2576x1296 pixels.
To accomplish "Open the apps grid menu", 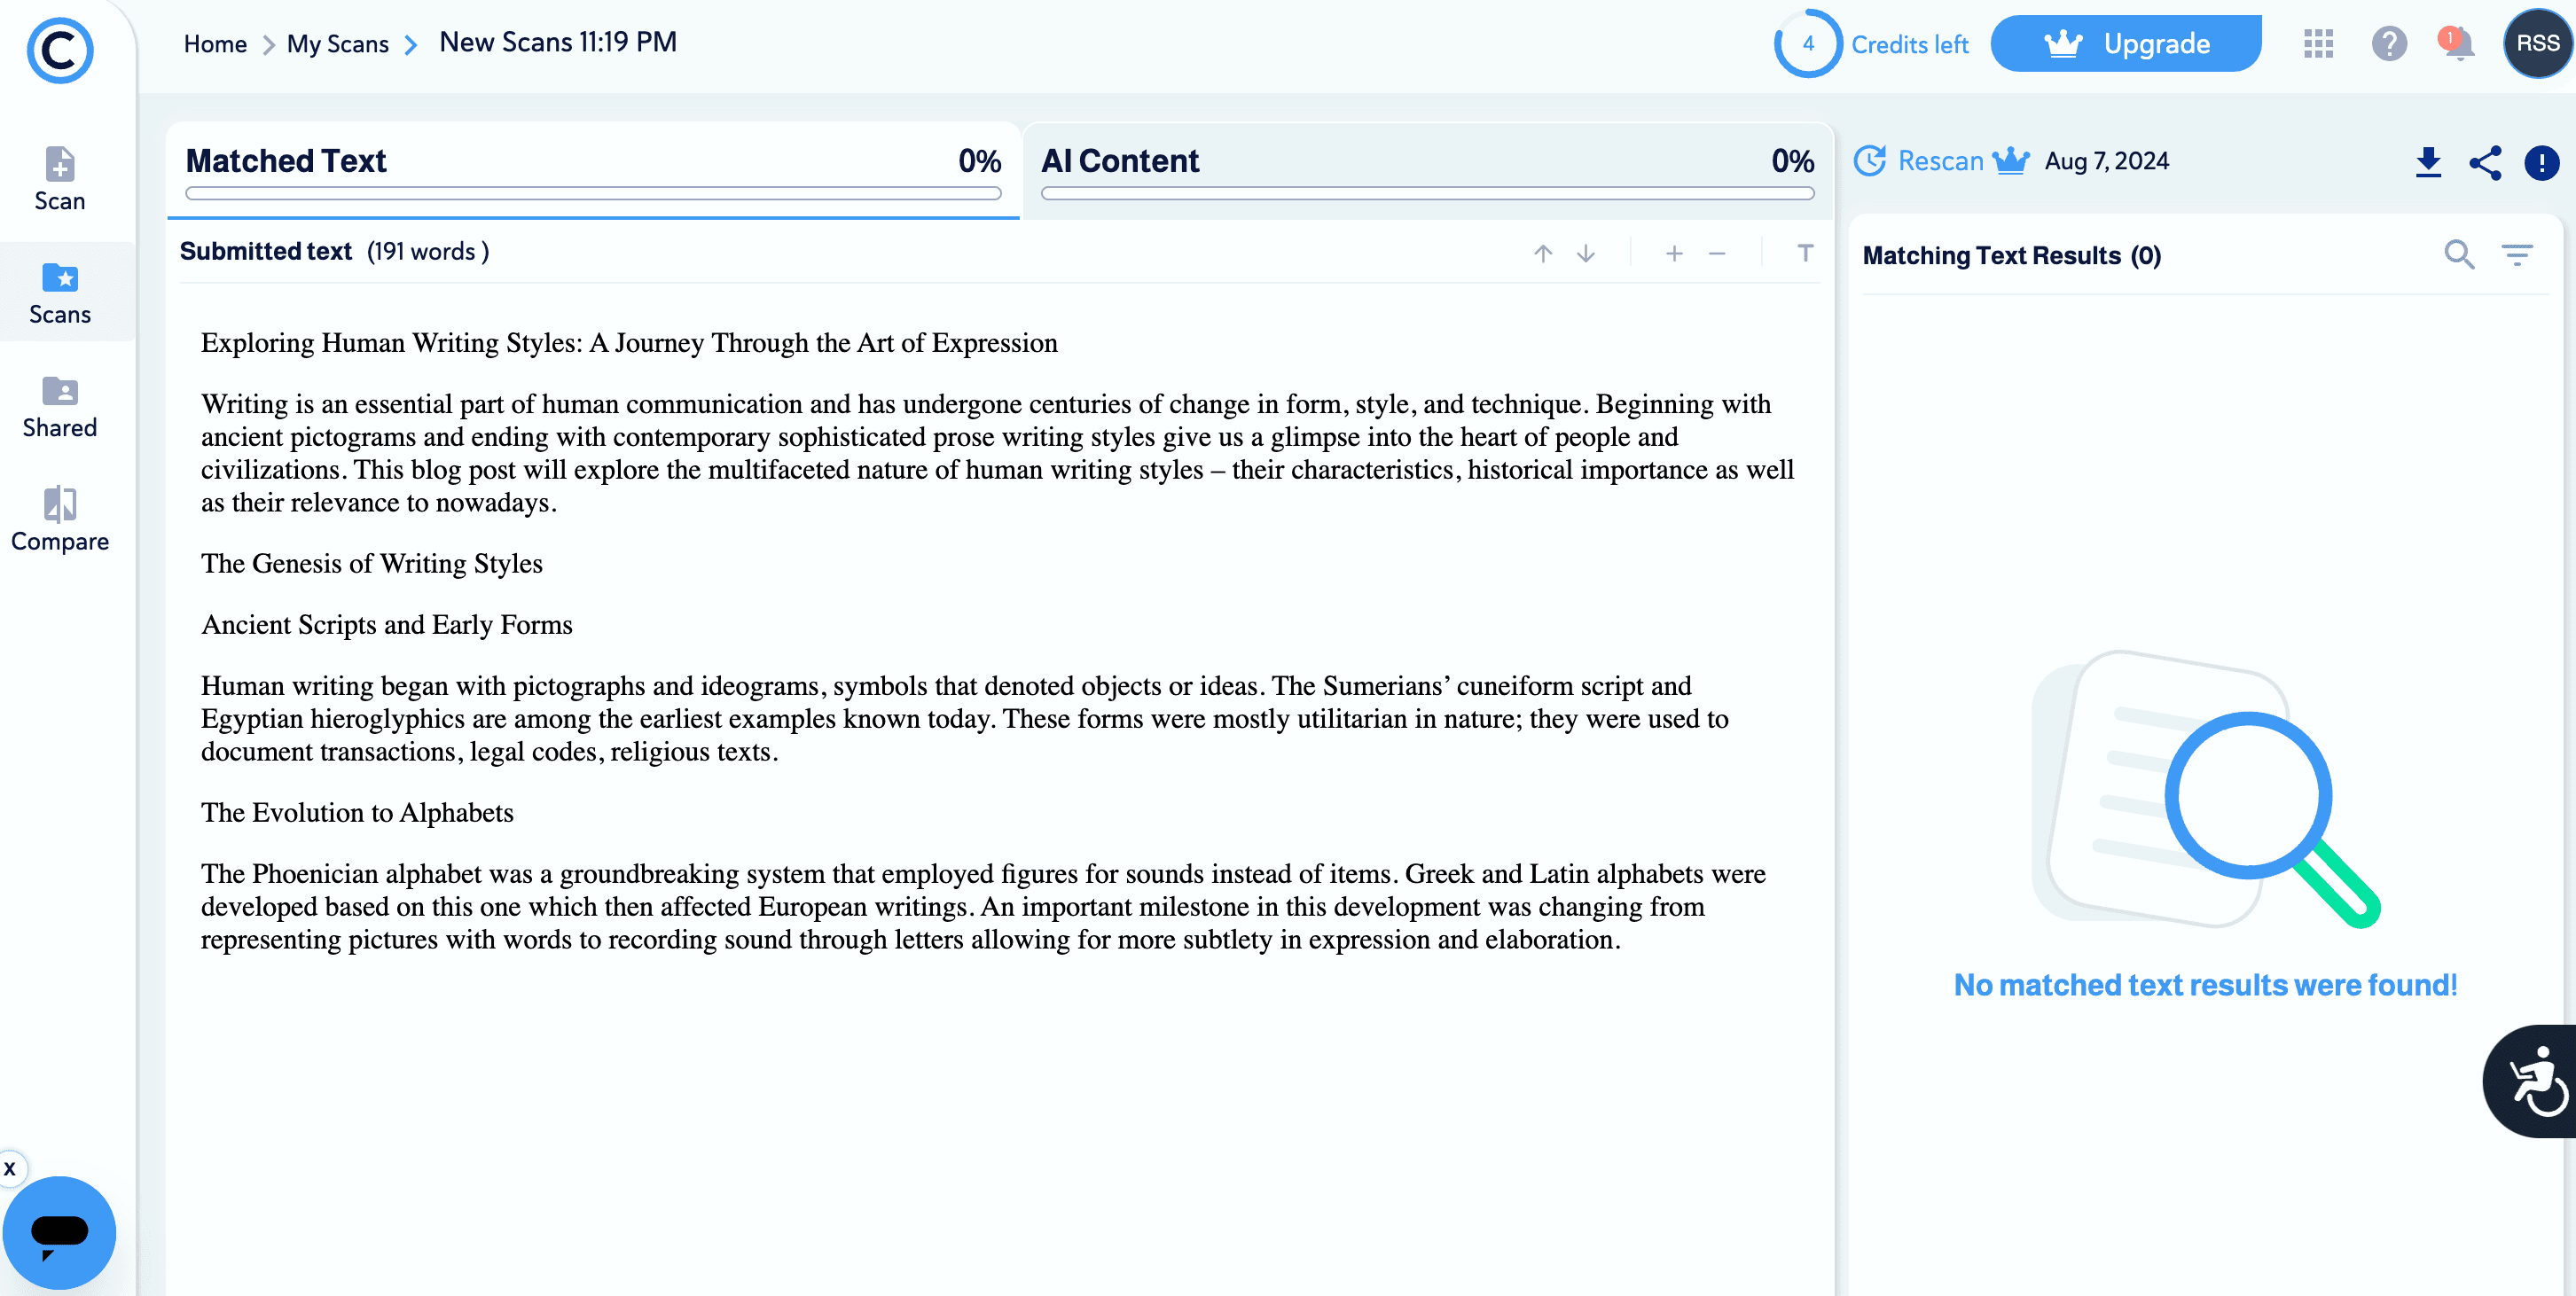I will 2318,44.
